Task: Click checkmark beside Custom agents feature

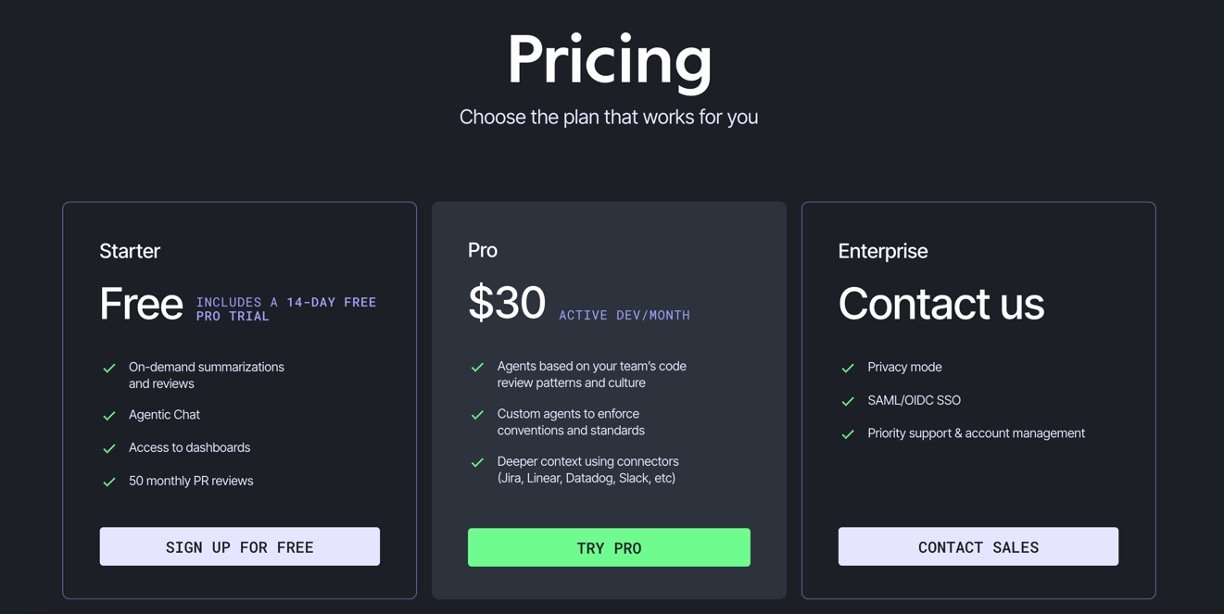Action: [478, 415]
